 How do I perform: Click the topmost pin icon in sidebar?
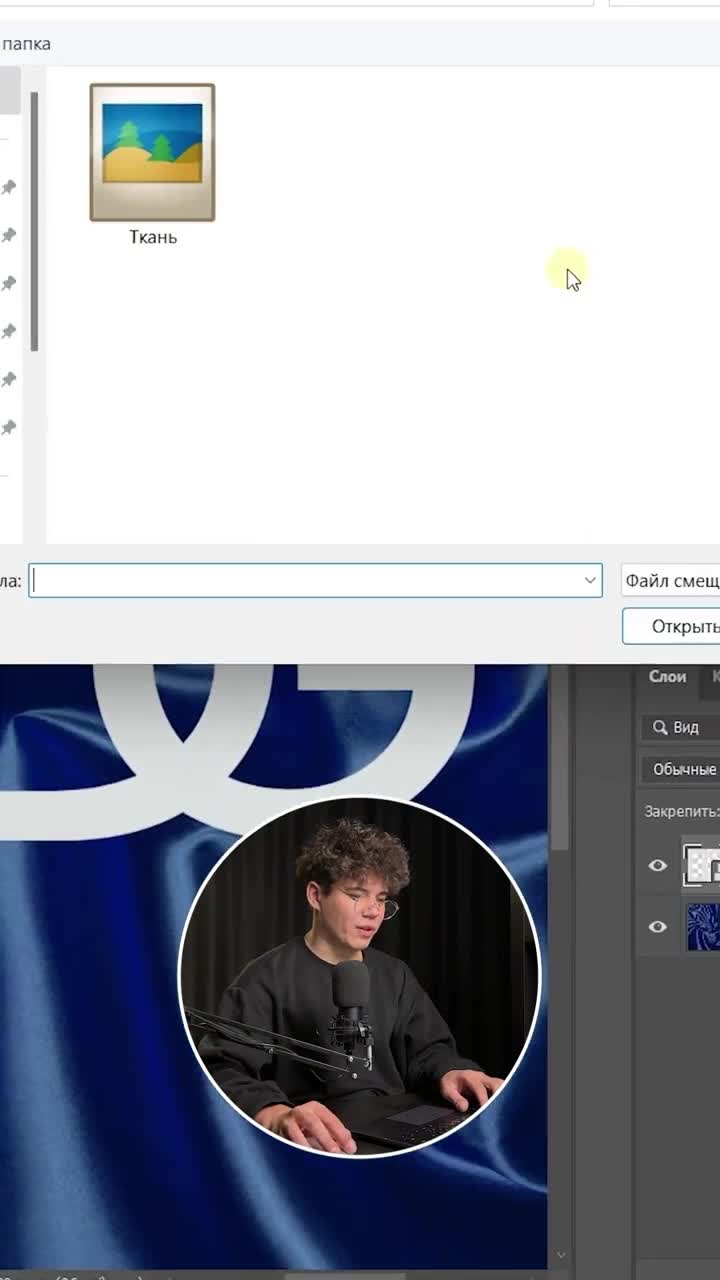tap(9, 187)
